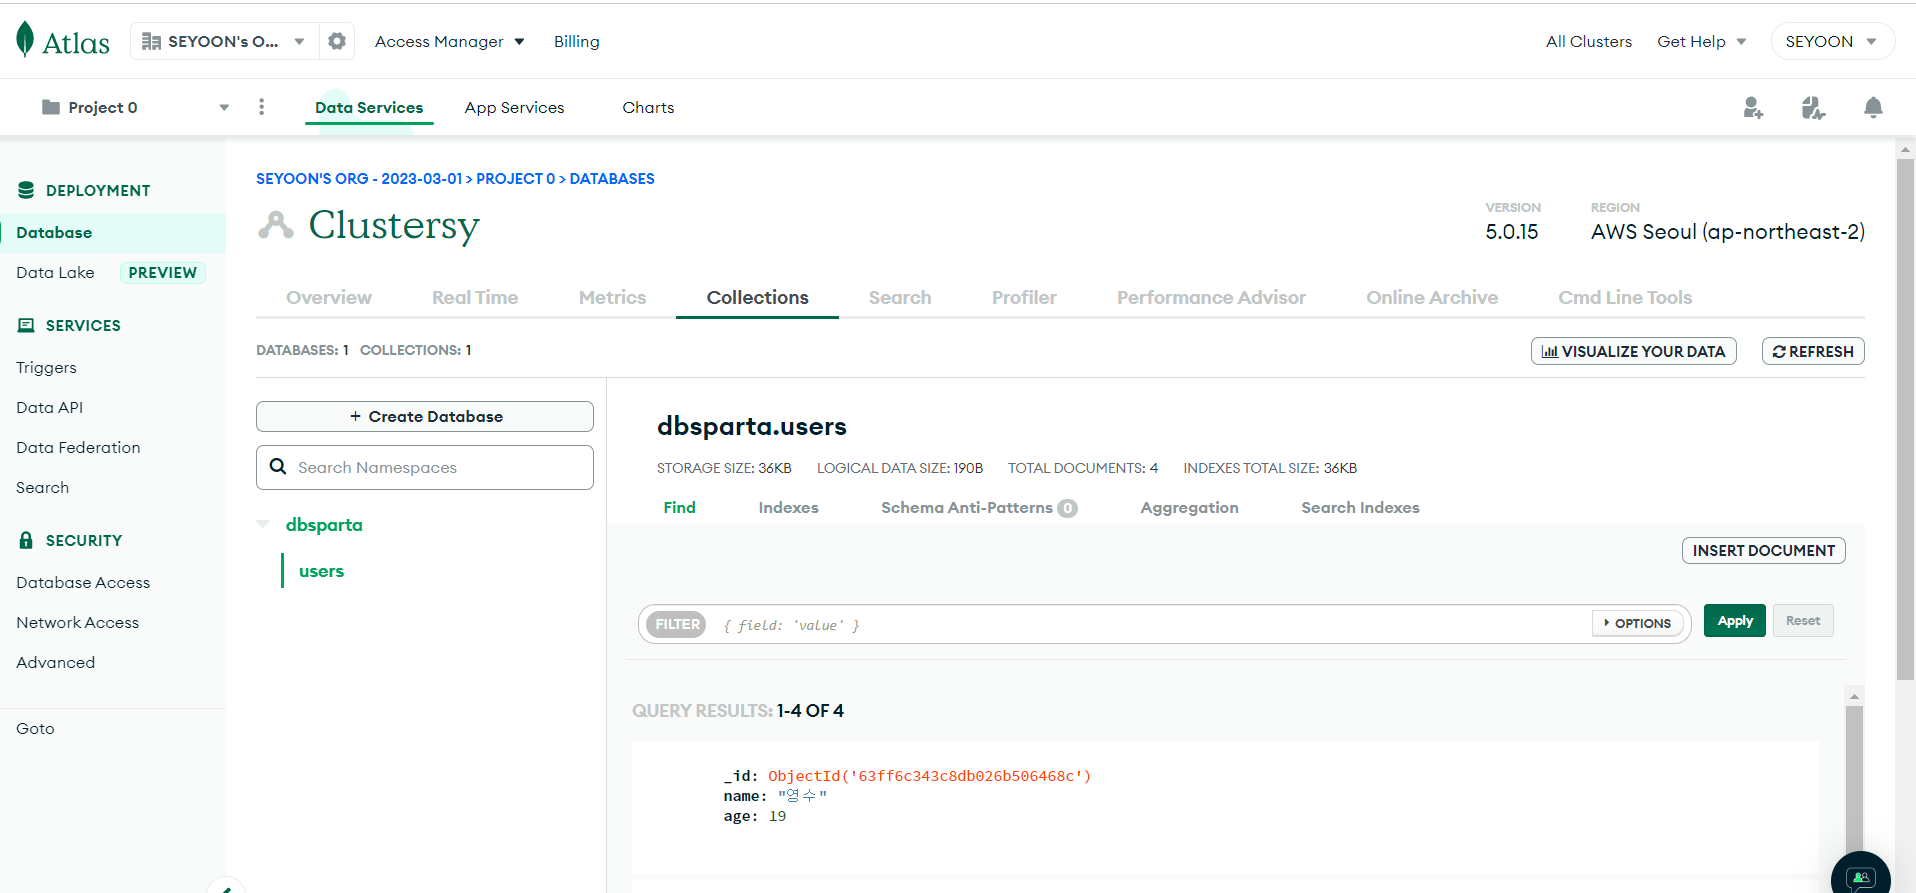Open the project activity feed icon
Screen dimensions: 1916x893
click(1813, 108)
